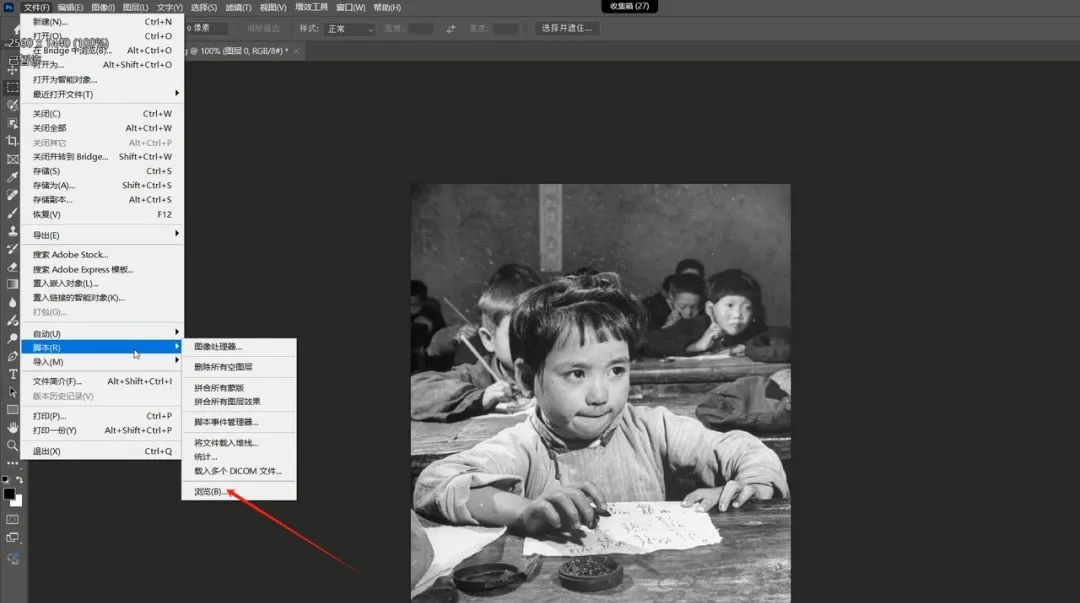The image size is (1080, 603).
Task: Change screen mode icon in toolbar
Action: (x=12, y=538)
